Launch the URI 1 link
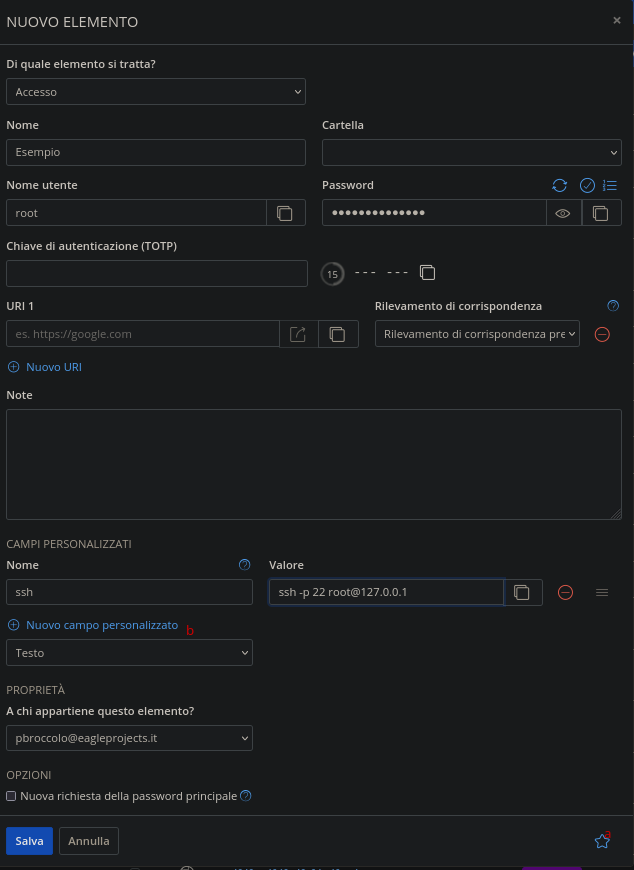 point(298,334)
